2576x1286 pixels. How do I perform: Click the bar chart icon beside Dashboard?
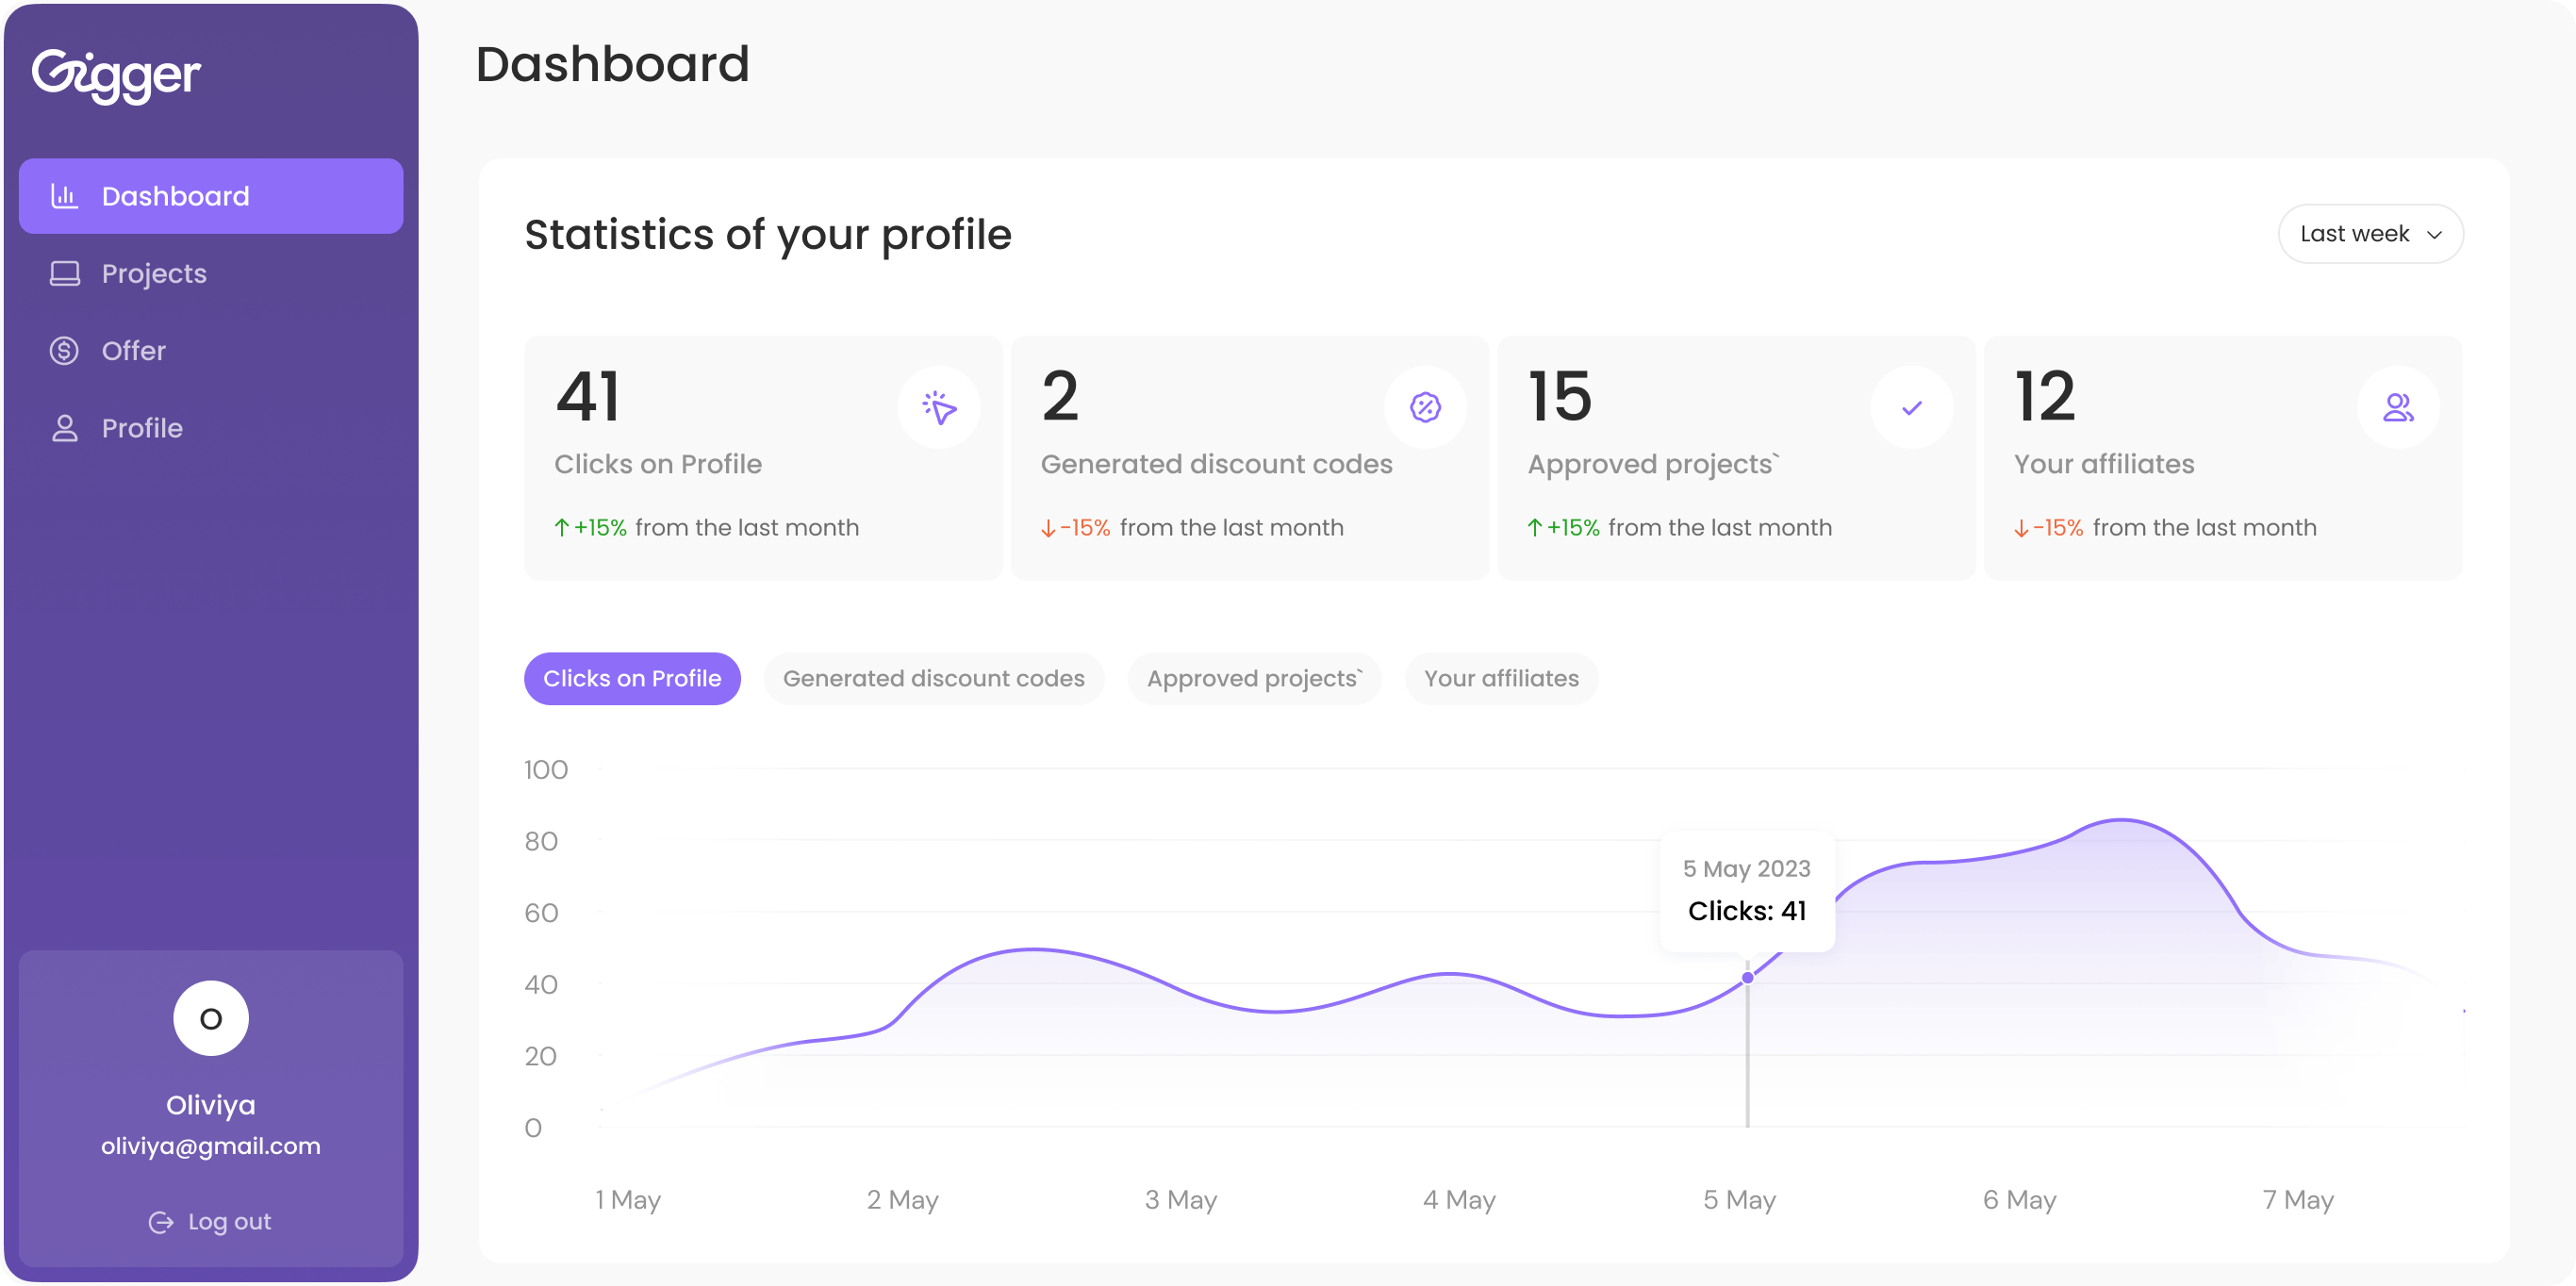[x=65, y=196]
